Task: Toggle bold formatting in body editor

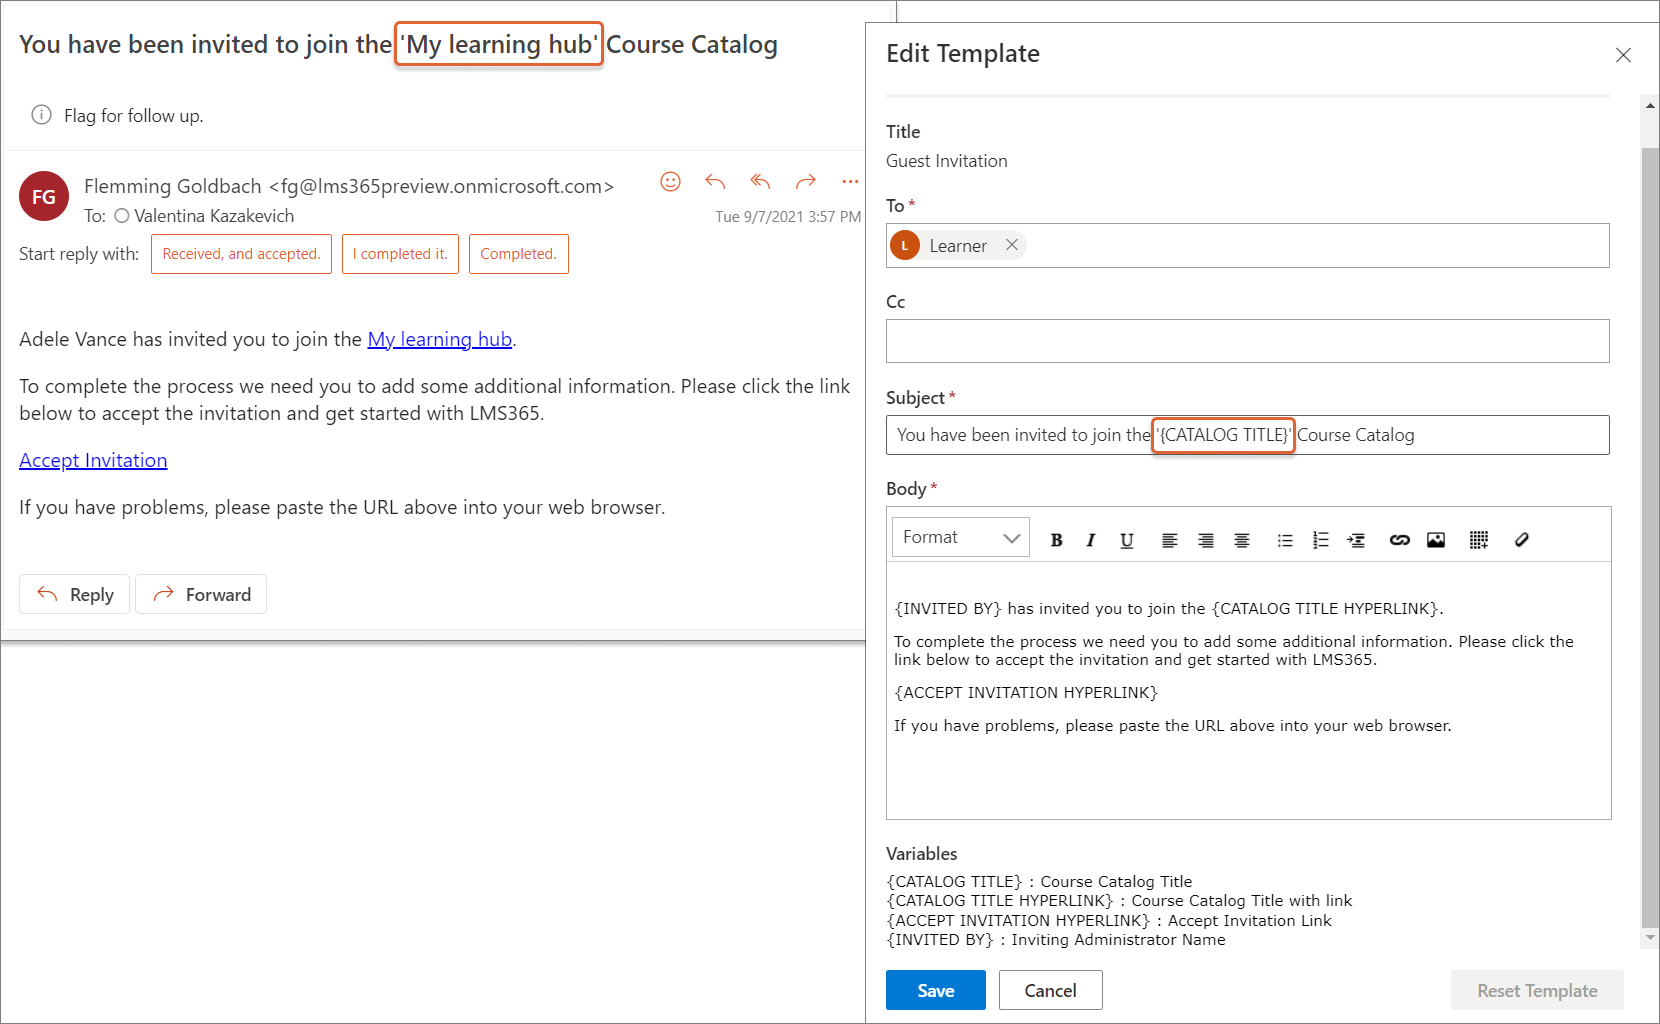Action: 1056,540
